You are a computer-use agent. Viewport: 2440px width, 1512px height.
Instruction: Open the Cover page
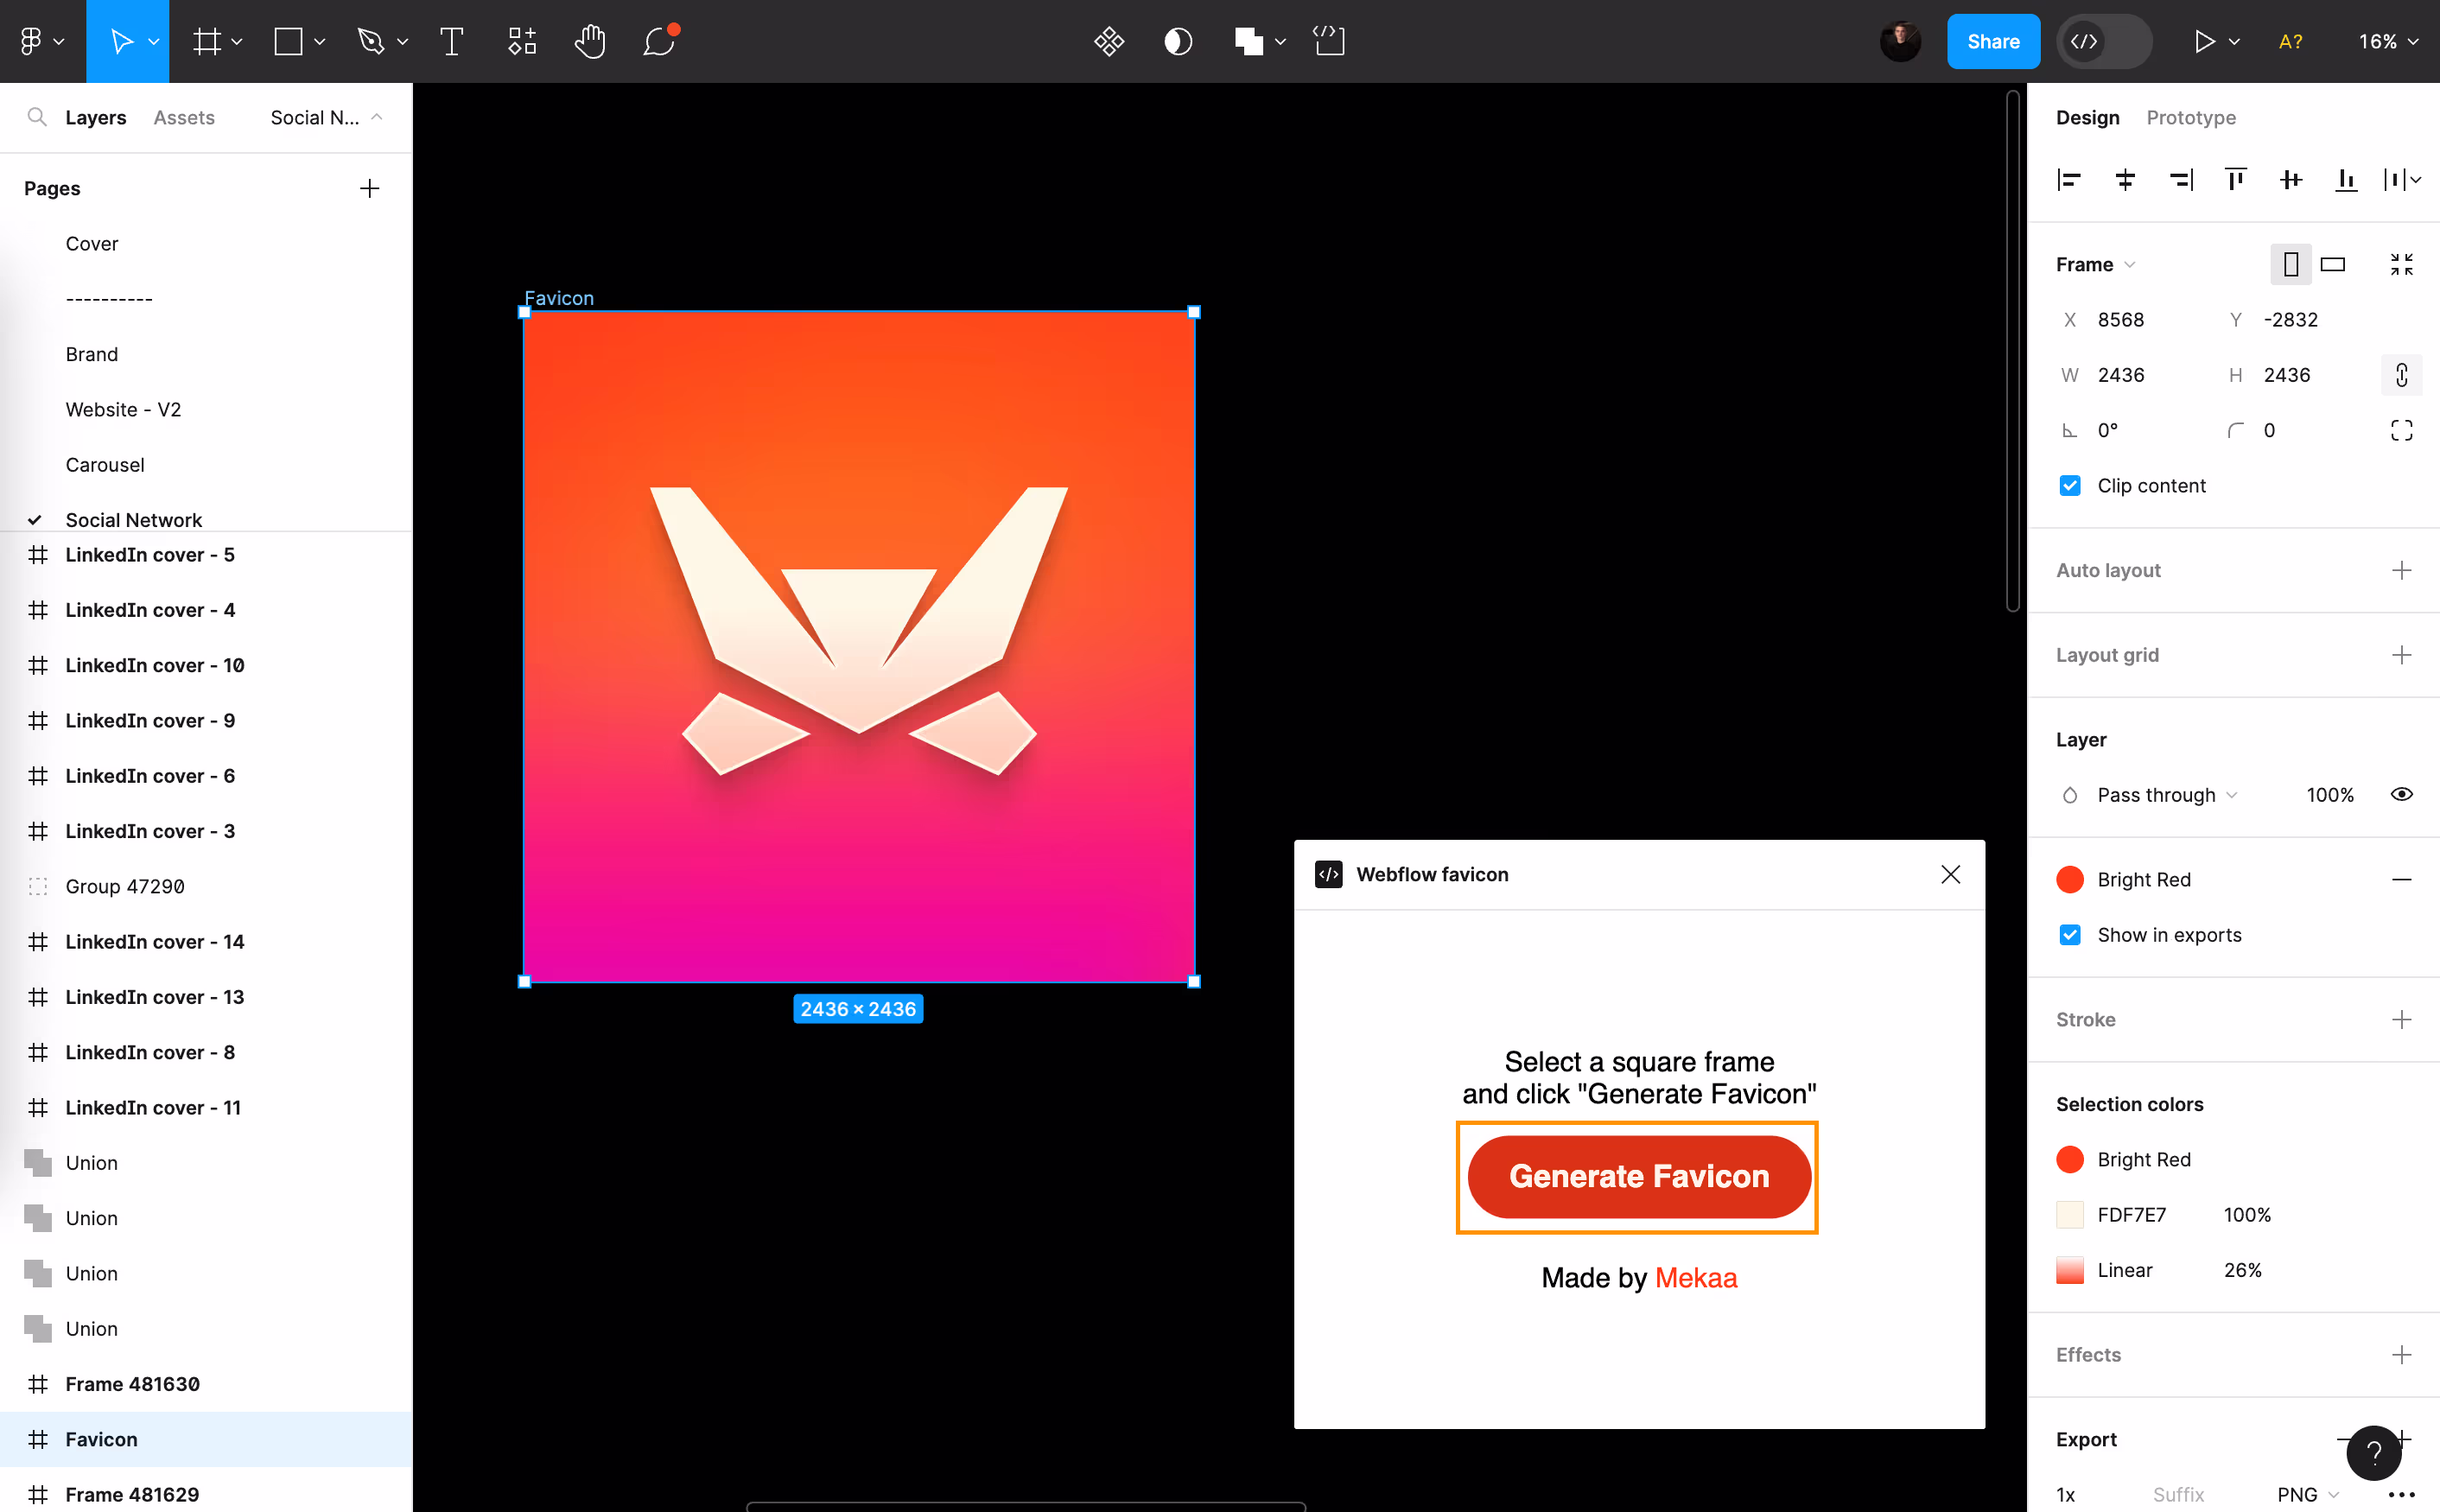pos(92,243)
